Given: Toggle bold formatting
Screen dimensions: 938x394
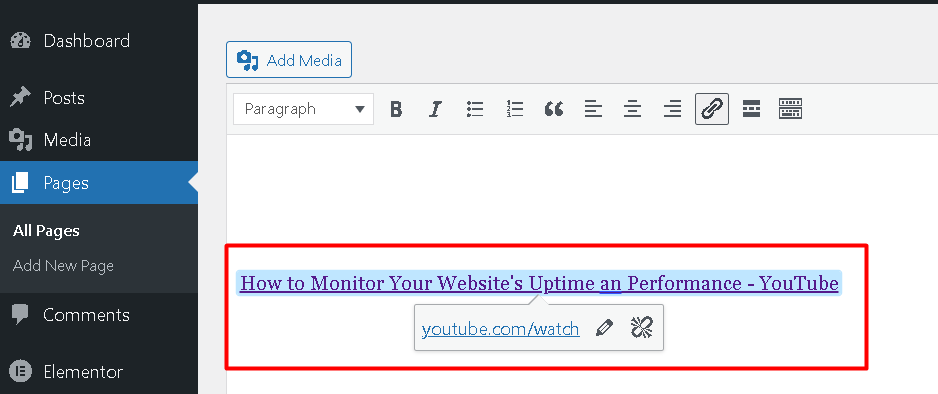Looking at the screenshot, I should click(x=395, y=109).
